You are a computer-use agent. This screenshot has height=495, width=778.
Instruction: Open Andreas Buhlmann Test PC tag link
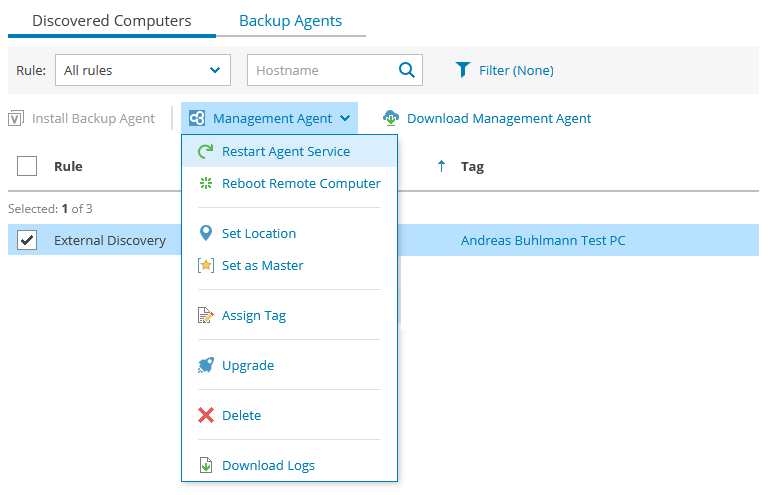[543, 240]
